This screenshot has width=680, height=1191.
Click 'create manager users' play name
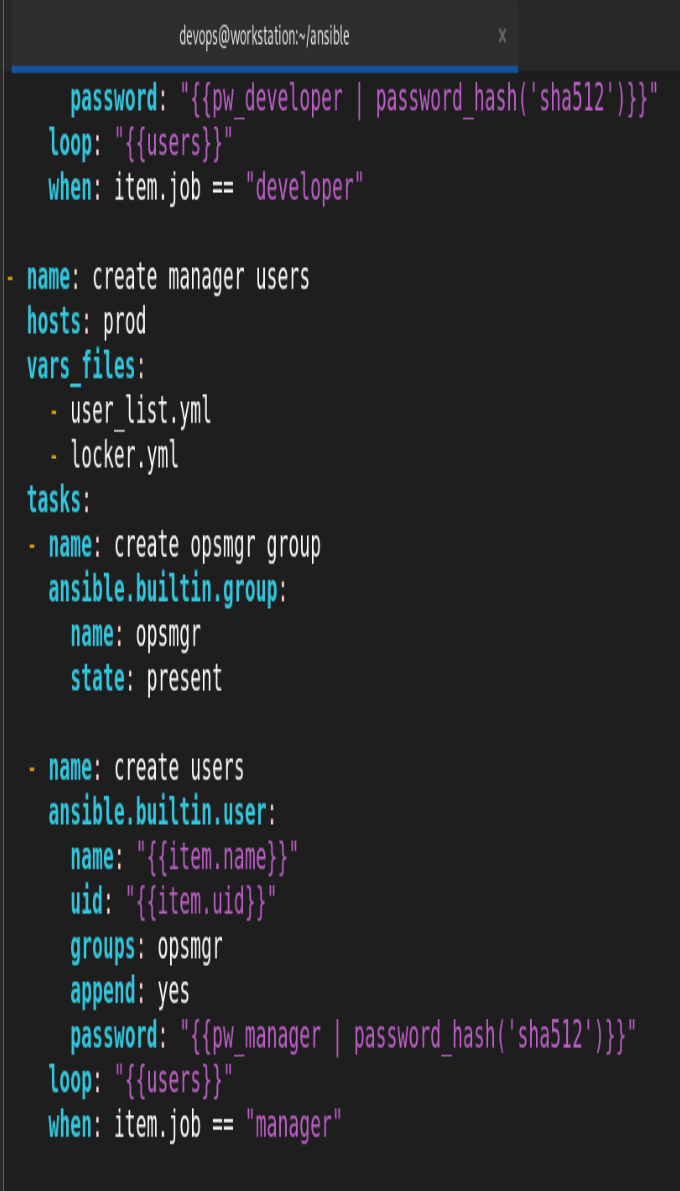click(201, 278)
